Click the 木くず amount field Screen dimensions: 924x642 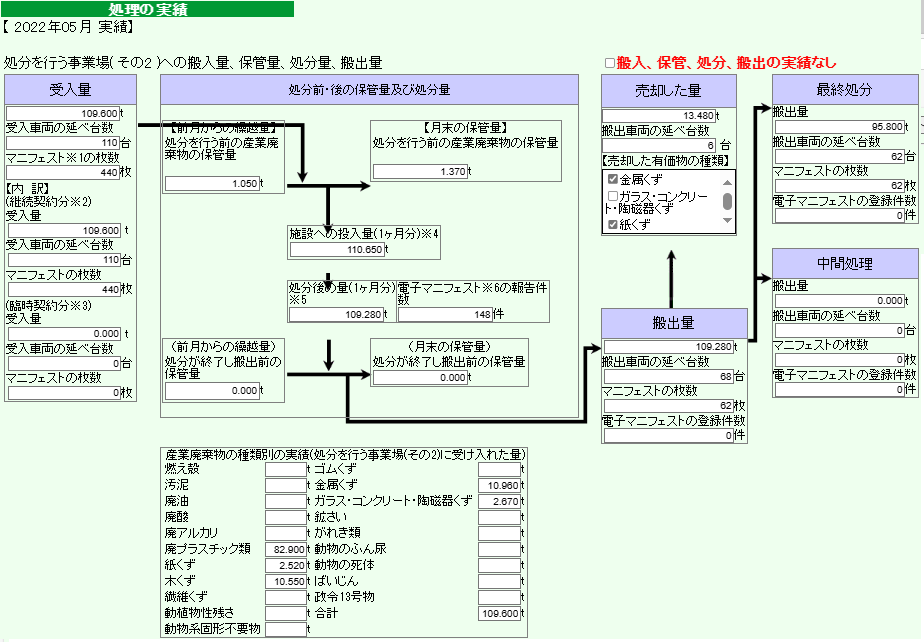point(286,581)
